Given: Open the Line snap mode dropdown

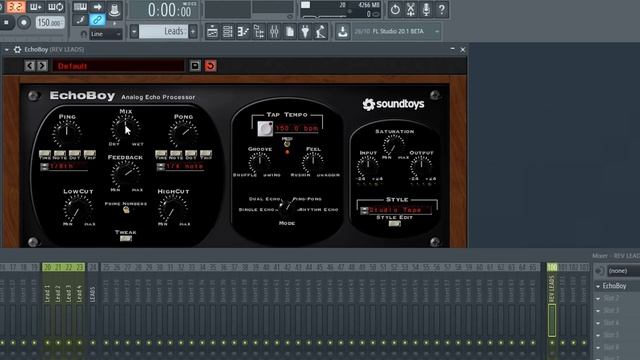Looking at the screenshot, I should [x=105, y=34].
